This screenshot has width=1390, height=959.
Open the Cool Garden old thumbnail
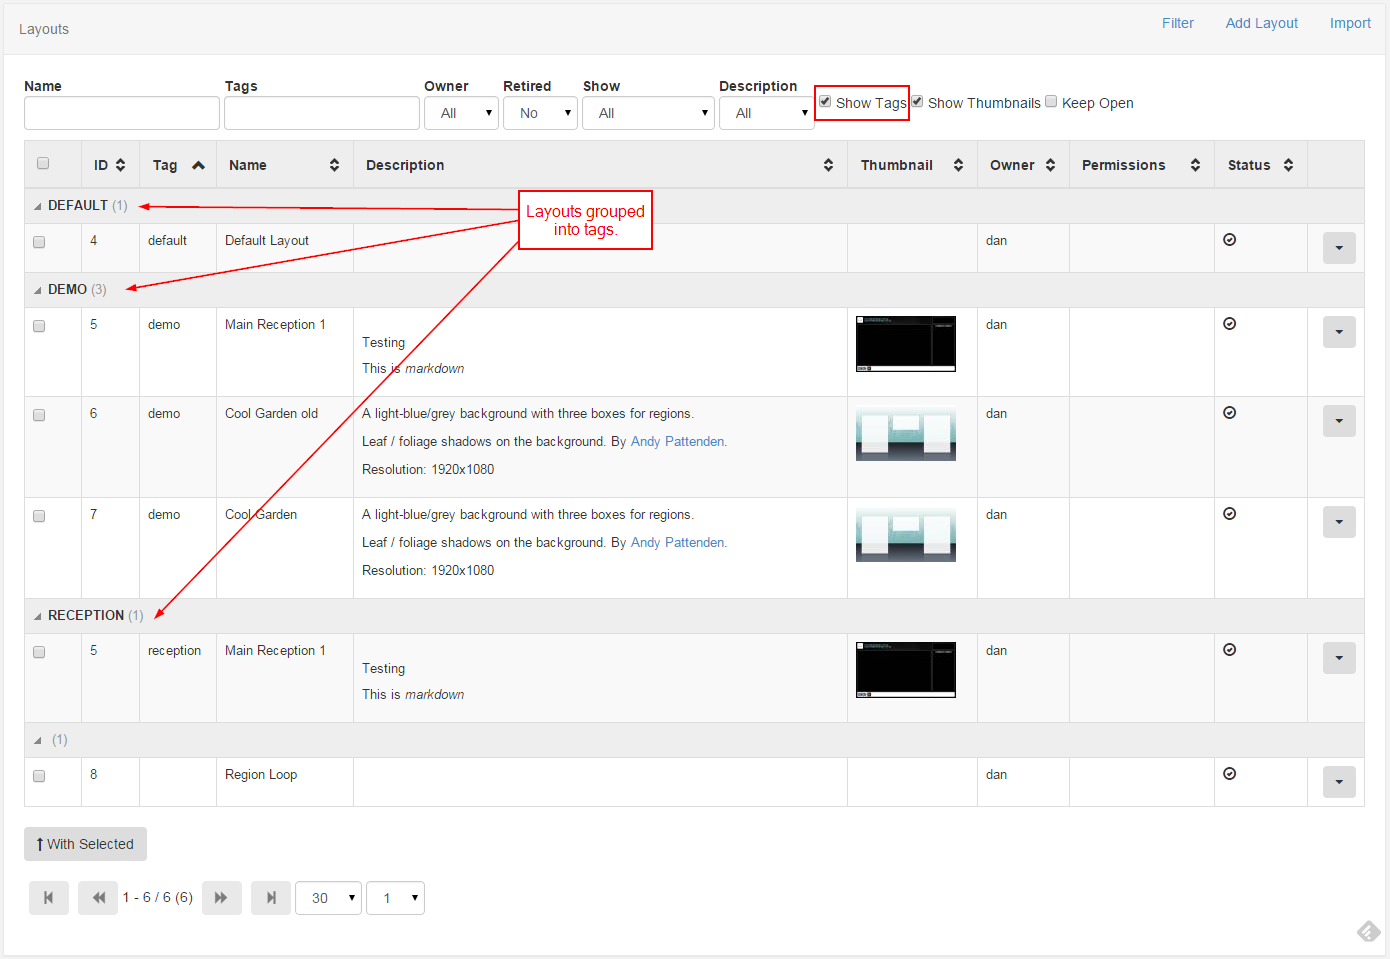[x=906, y=433]
